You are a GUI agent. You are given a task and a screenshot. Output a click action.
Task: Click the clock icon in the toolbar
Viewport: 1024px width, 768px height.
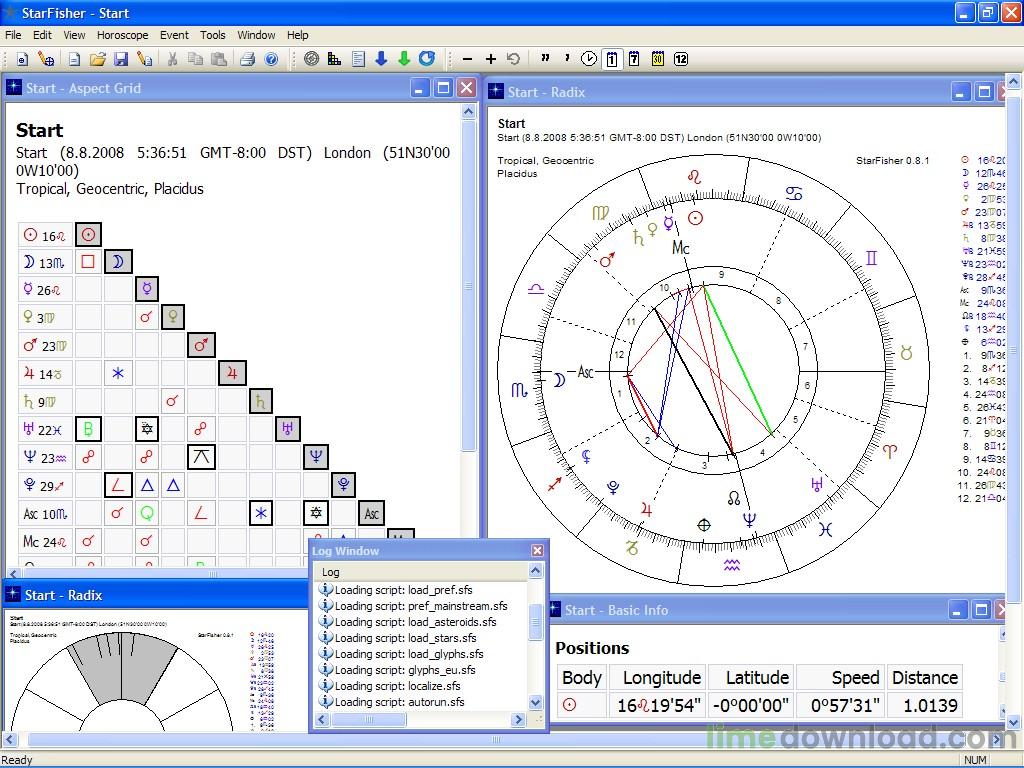(589, 59)
